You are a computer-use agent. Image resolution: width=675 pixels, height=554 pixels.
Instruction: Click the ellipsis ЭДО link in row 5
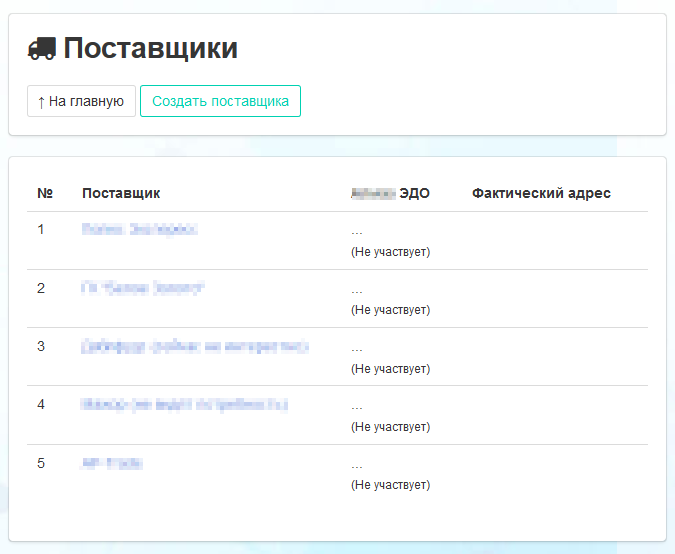[357, 465]
